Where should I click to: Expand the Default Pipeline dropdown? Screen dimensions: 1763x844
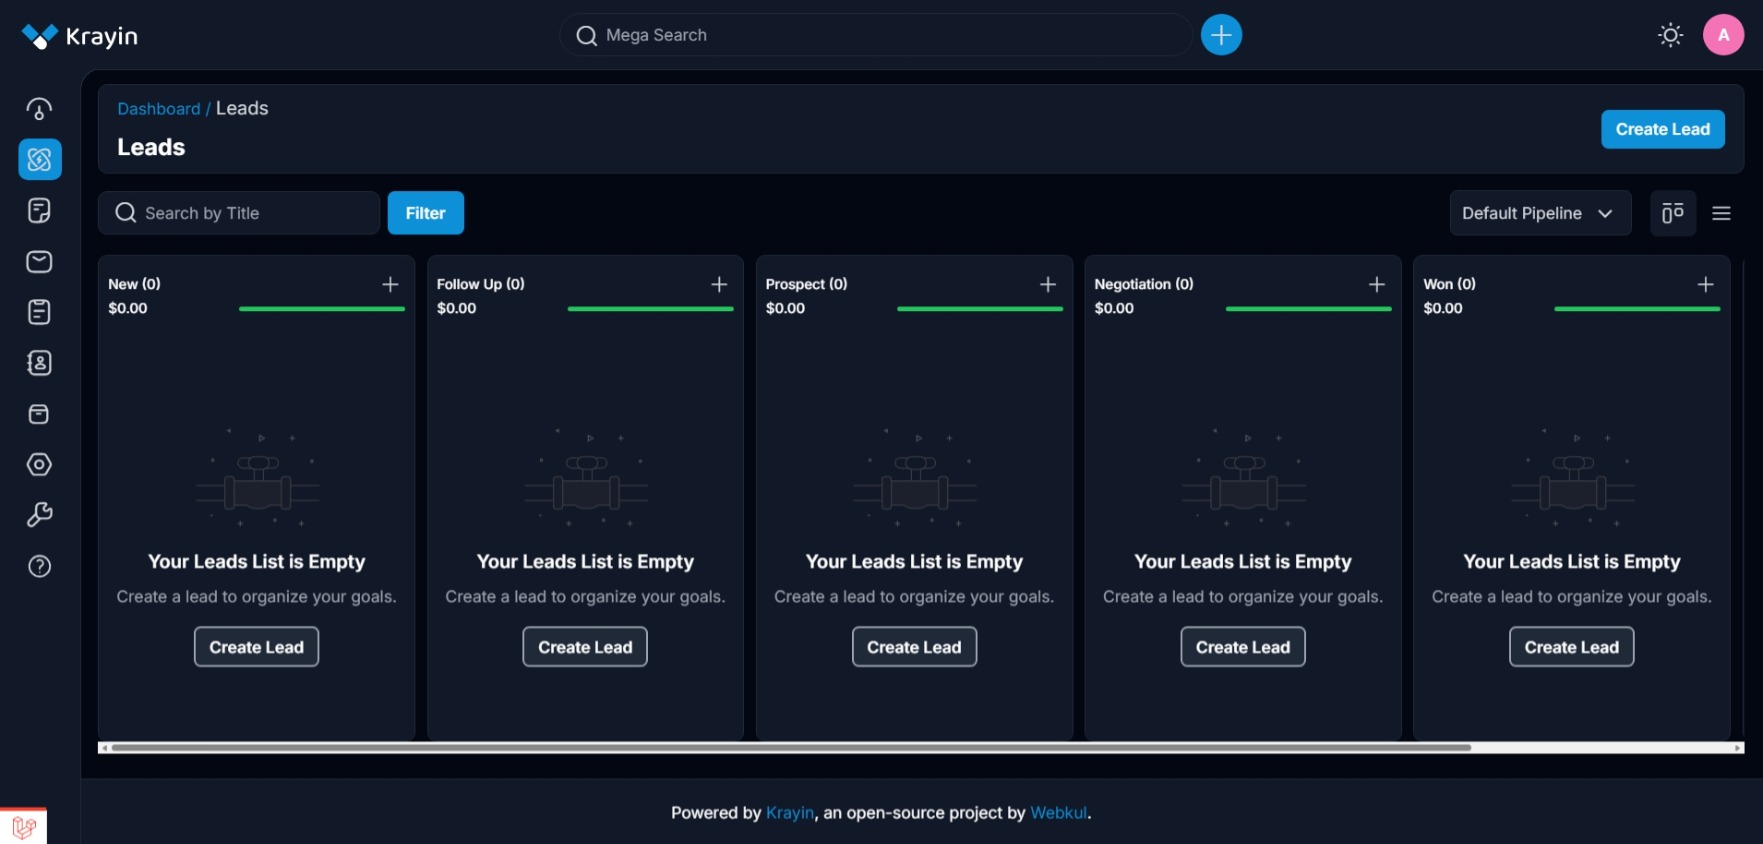coord(1540,213)
